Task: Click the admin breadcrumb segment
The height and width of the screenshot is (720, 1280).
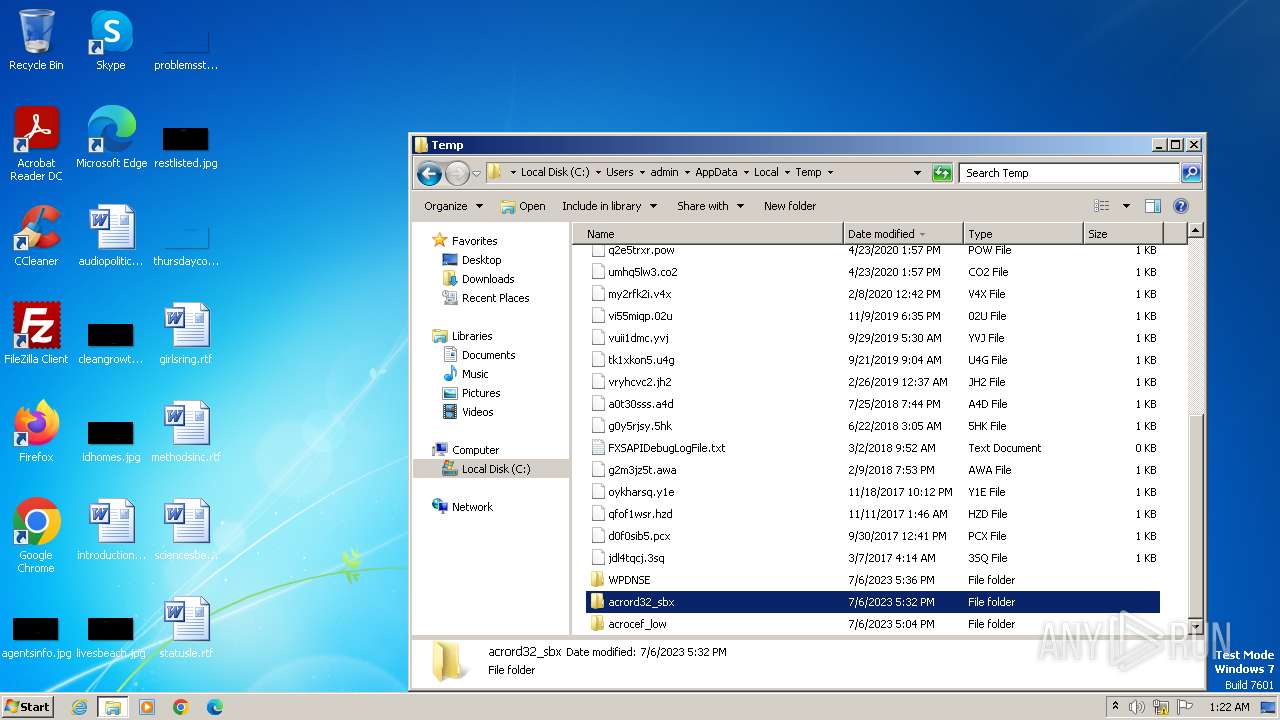Action: tap(664, 173)
